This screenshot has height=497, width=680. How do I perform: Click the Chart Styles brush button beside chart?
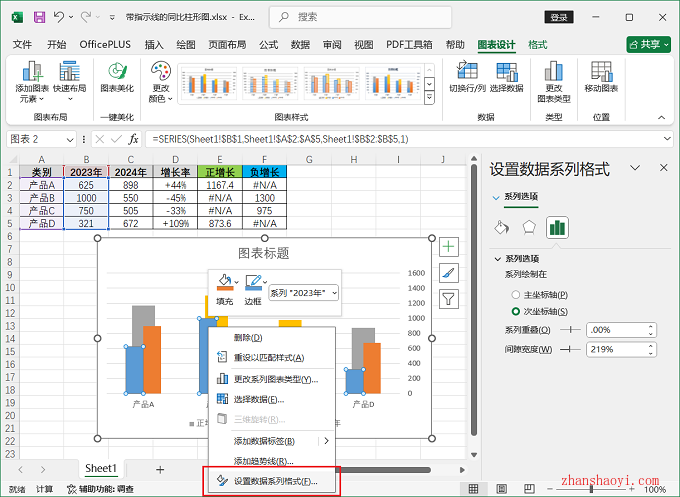pos(449,272)
